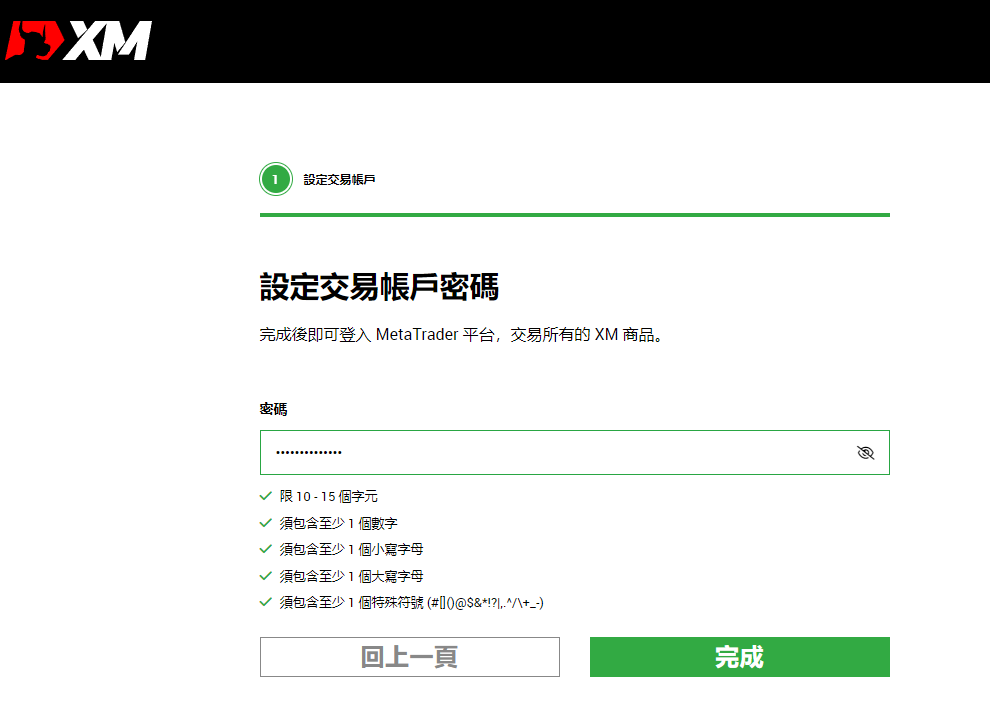Click the checkmark beside 須包含至少 1 個大寫字母
Image resolution: width=990 pixels, height=701 pixels.
[x=267, y=576]
